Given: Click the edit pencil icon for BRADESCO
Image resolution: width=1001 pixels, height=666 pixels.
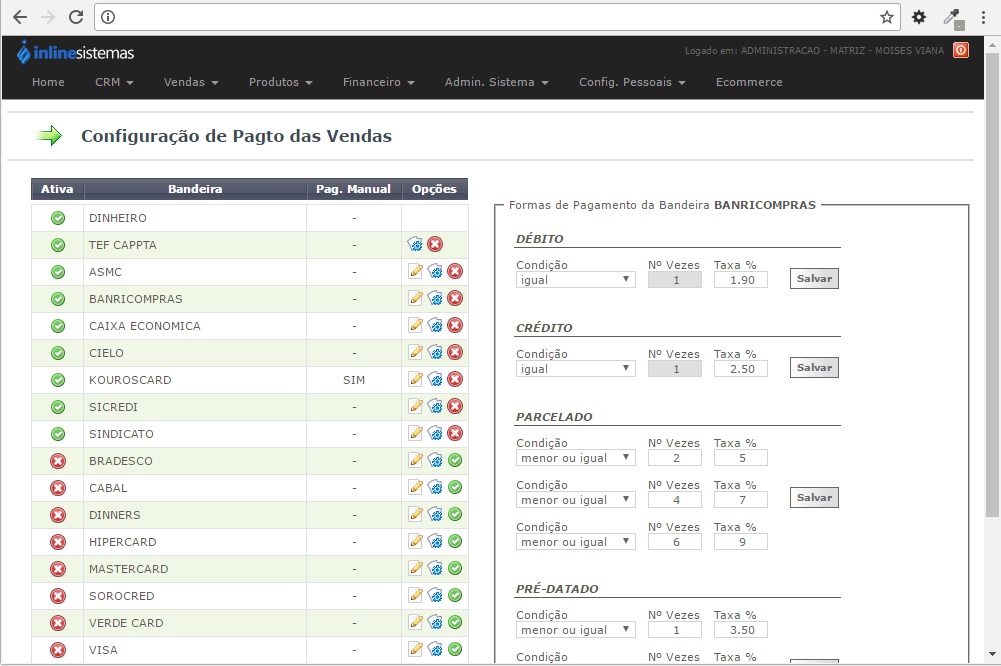Looking at the screenshot, I should pos(416,460).
